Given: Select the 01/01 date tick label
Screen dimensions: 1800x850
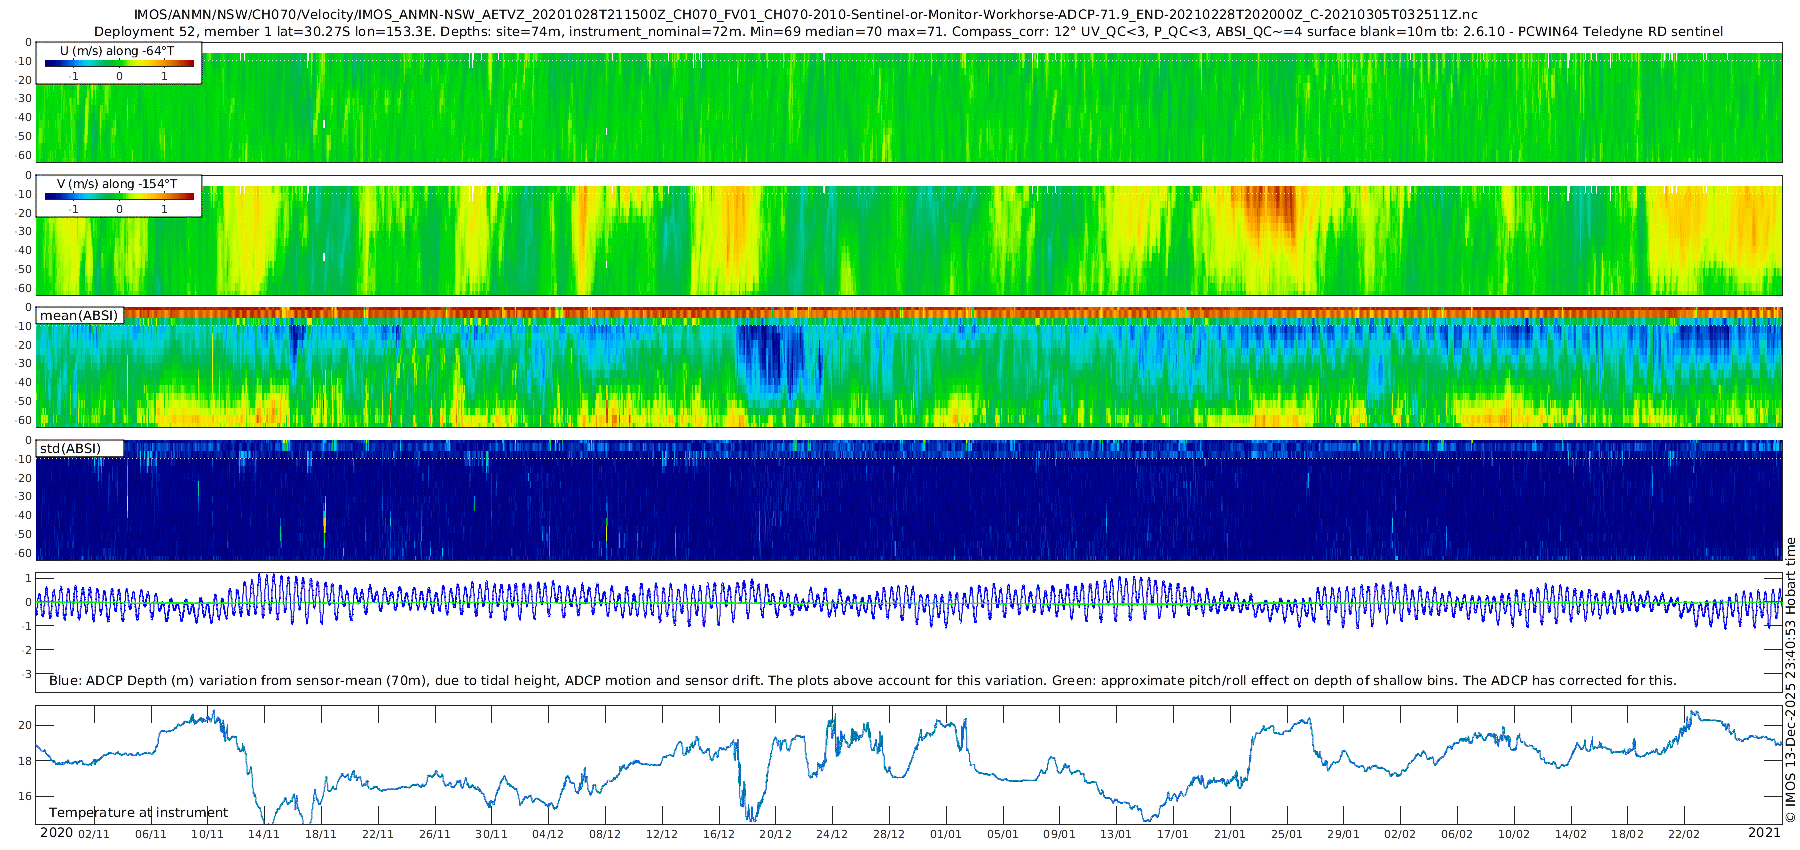Looking at the screenshot, I should [x=945, y=834].
